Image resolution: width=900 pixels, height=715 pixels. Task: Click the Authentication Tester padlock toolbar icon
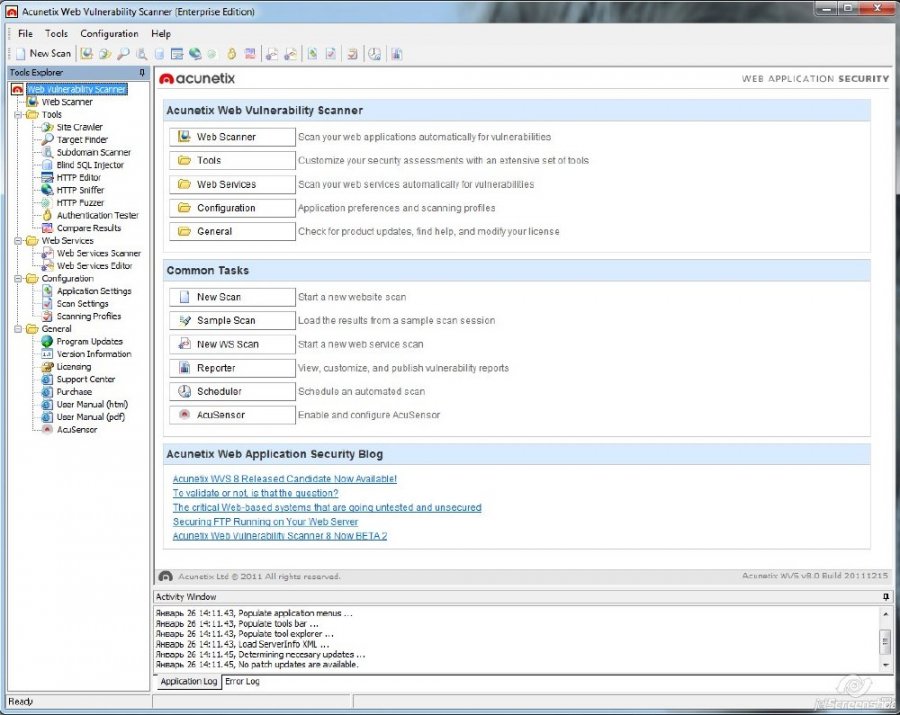(231, 54)
